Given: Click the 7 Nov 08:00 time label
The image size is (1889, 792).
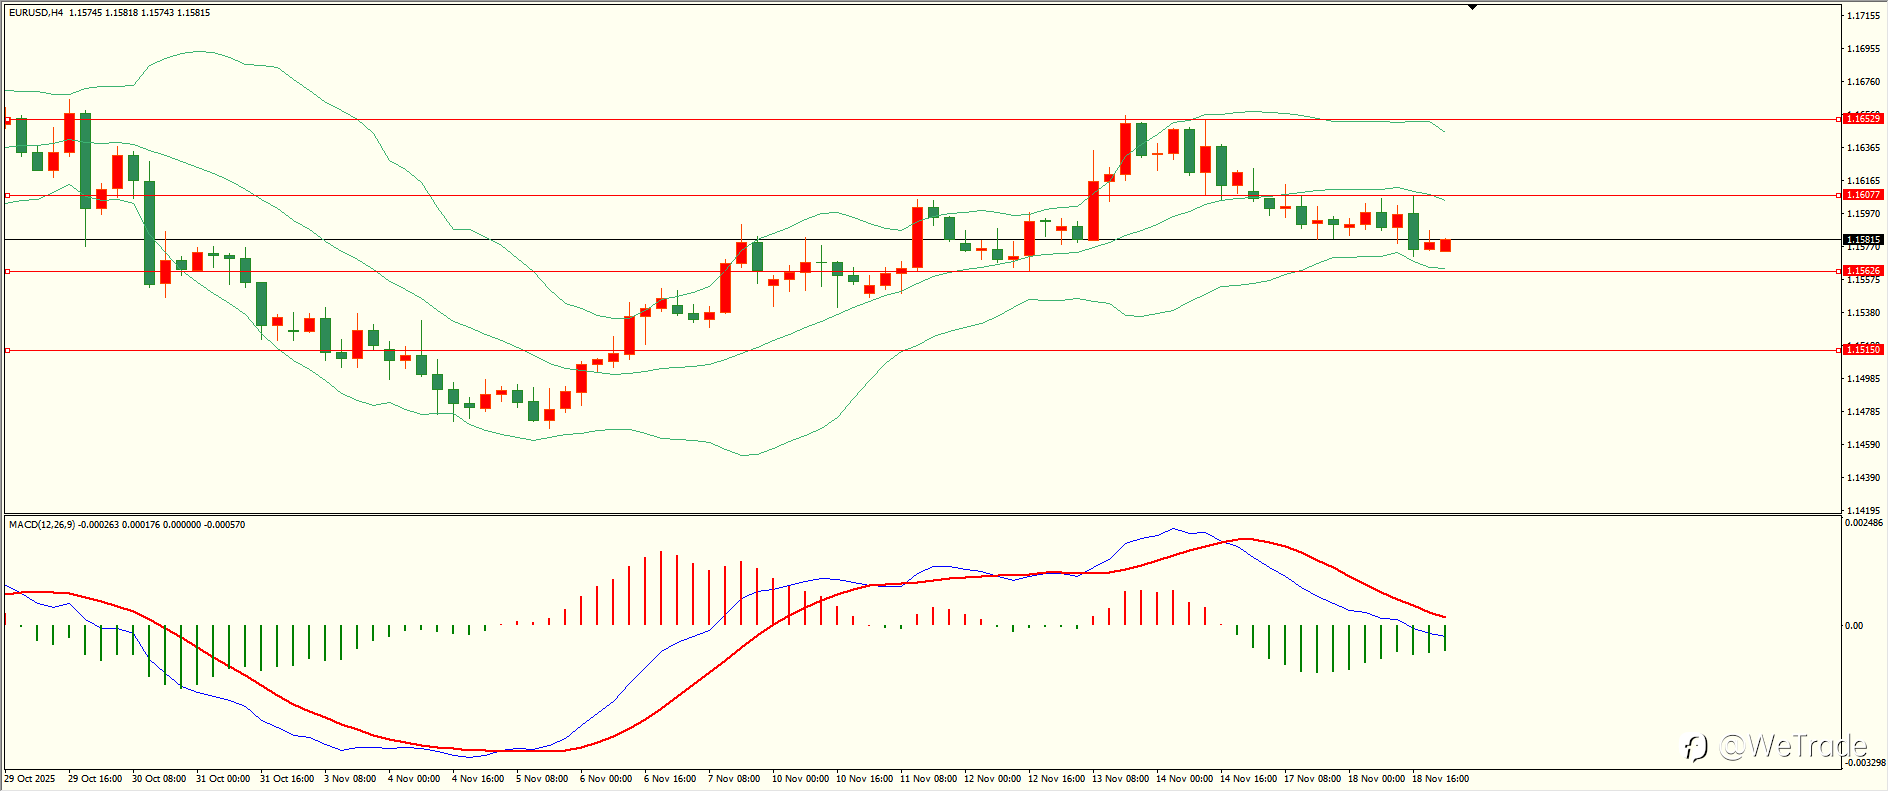Looking at the screenshot, I should [x=734, y=779].
